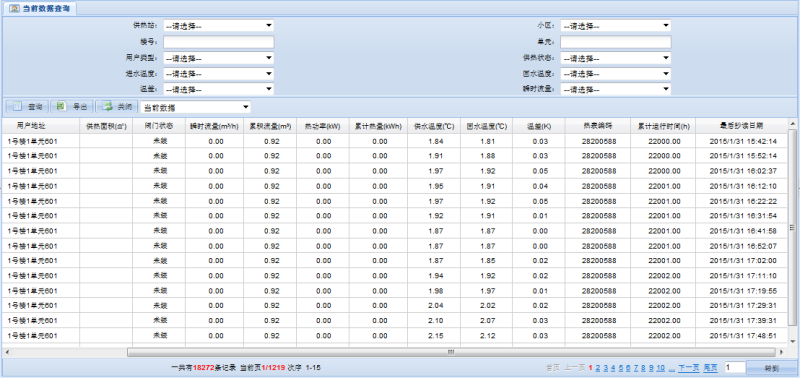Select row dated 2015/1/31 17:02:00
Screen dimensions: 800x378
395,261
